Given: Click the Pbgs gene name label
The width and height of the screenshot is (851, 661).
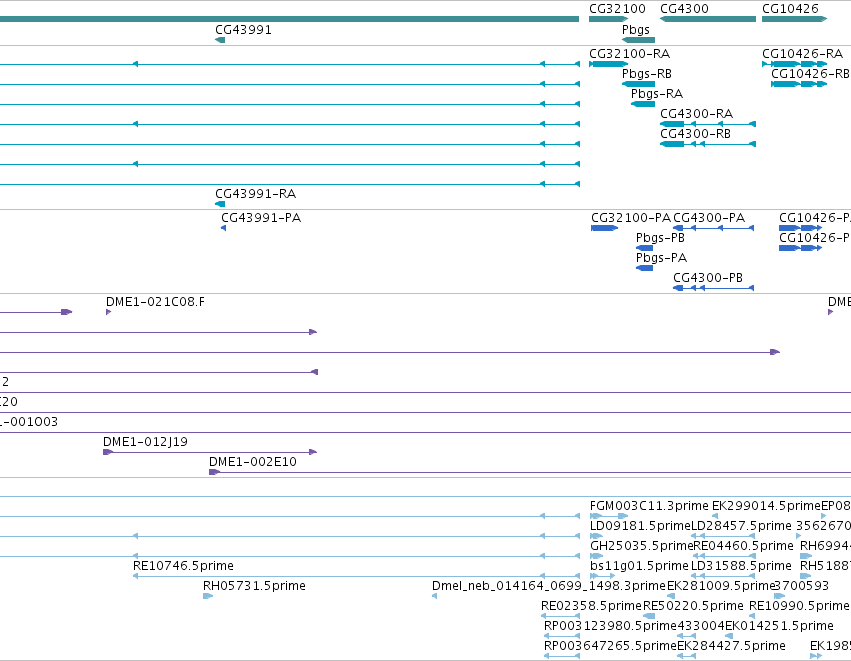Looking at the screenshot, I should (636, 30).
